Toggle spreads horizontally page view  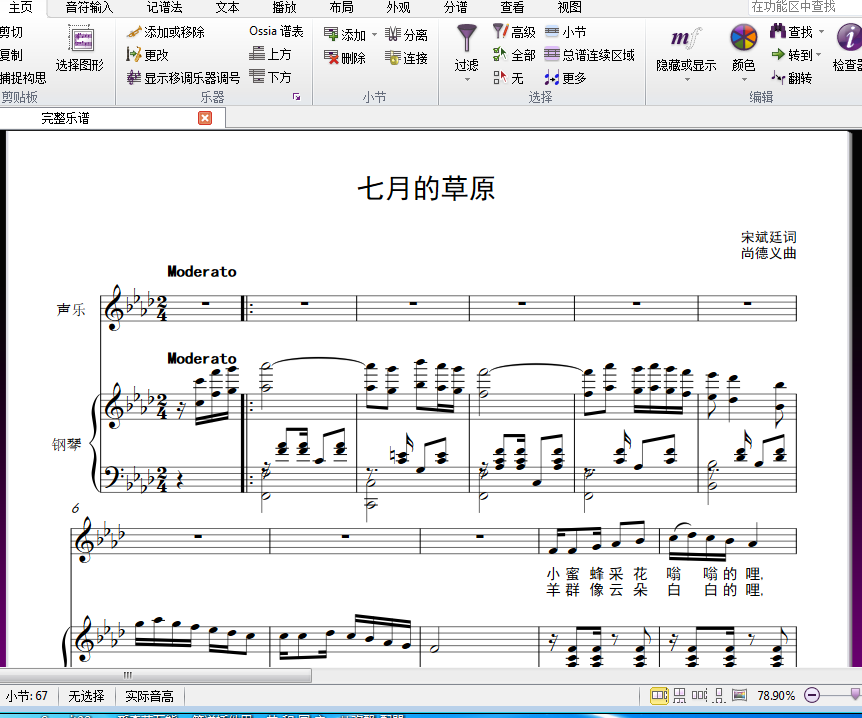pos(660,695)
